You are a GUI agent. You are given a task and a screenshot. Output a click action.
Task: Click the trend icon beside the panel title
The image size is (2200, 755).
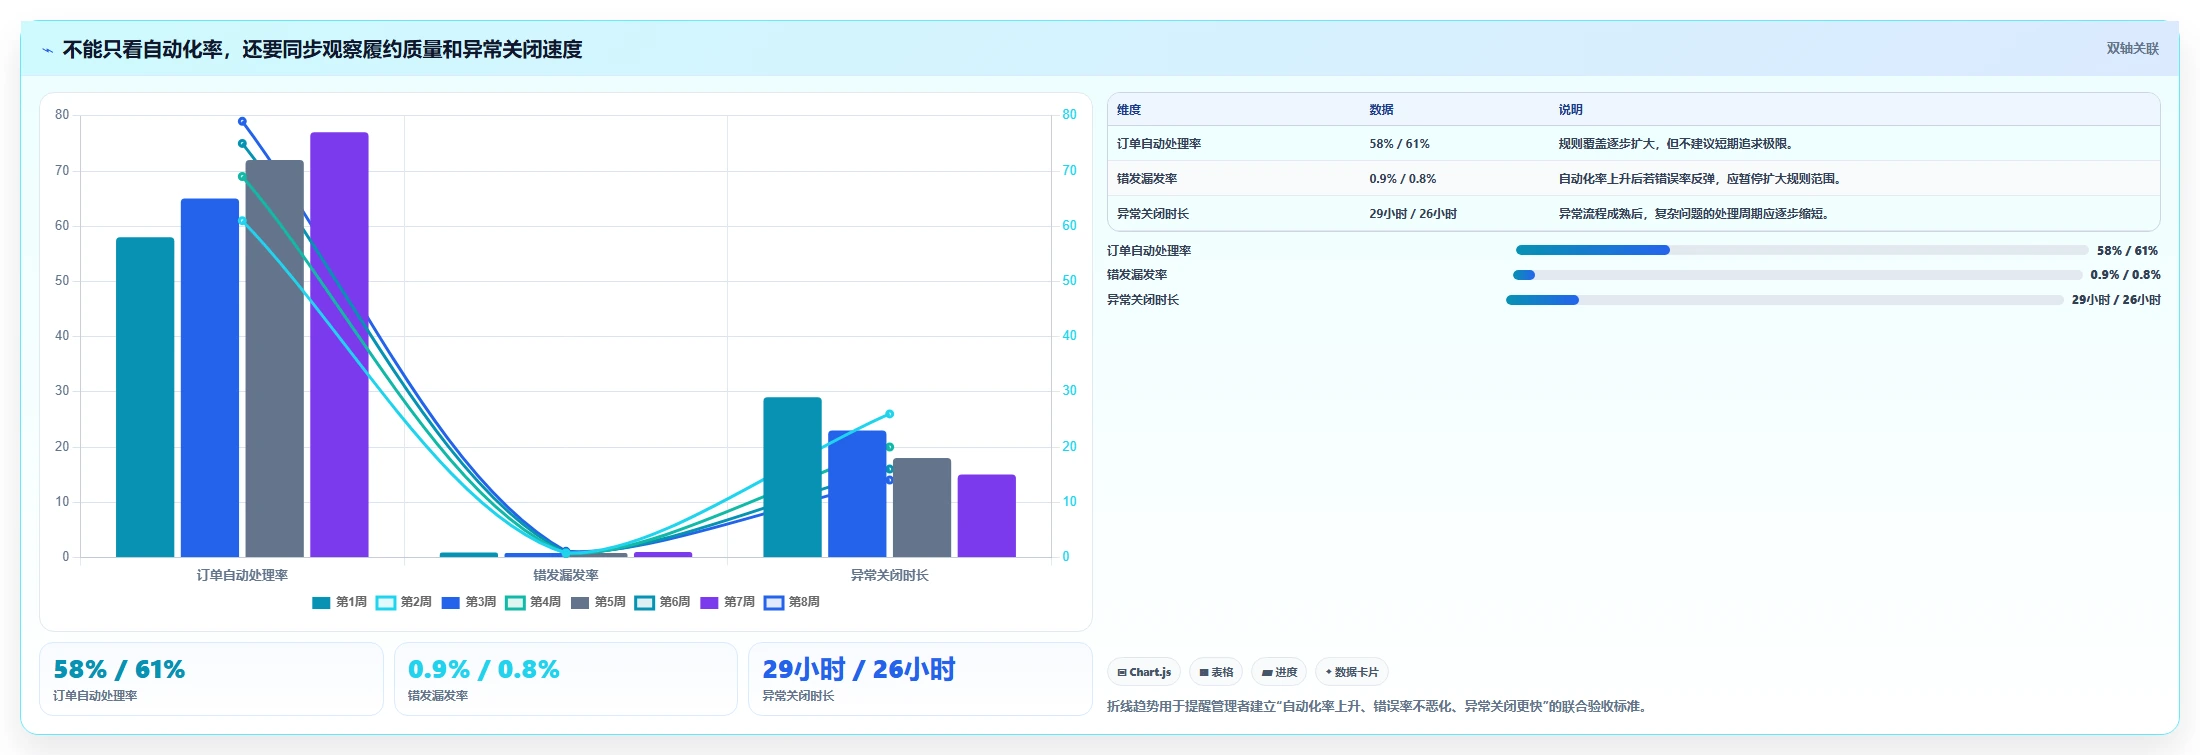(x=47, y=50)
